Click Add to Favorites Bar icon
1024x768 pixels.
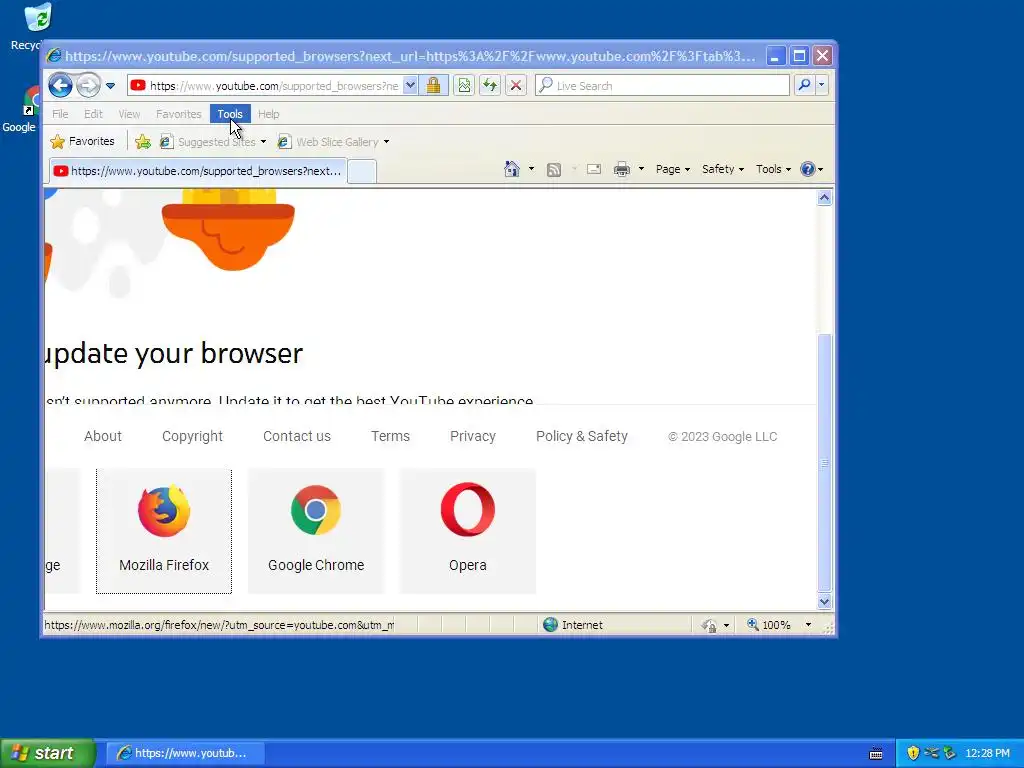click(143, 141)
